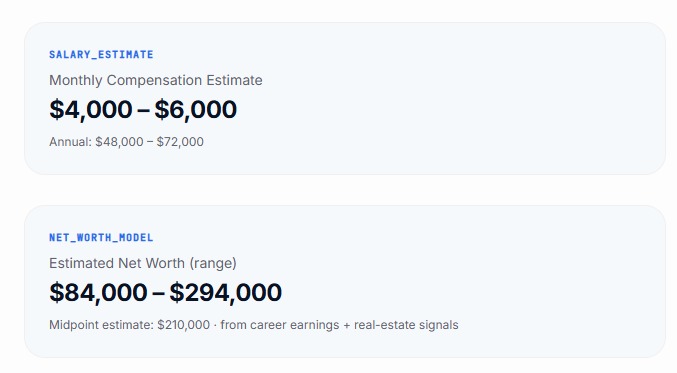The image size is (677, 373).
Task: Click the $4,000 – $6,000 salary figure
Action: (x=143, y=109)
